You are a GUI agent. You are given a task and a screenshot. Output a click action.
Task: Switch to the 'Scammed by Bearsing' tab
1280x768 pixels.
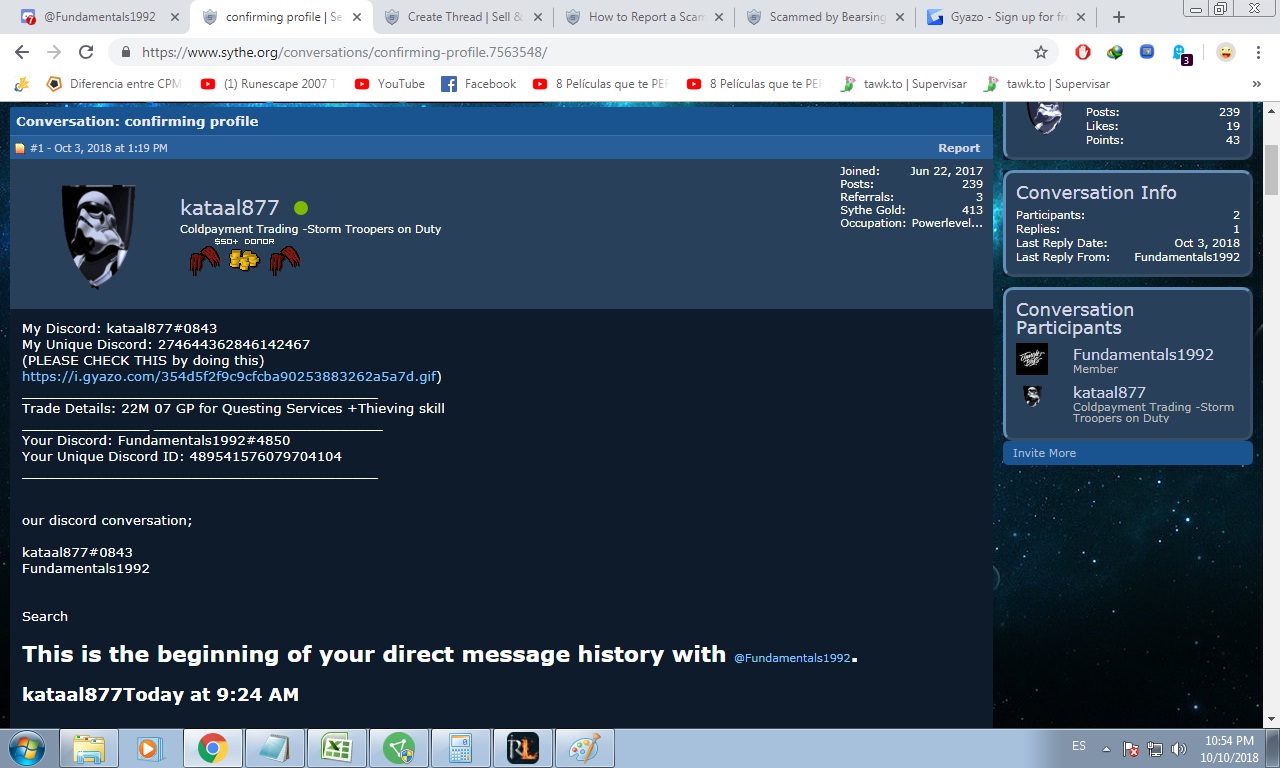827,17
